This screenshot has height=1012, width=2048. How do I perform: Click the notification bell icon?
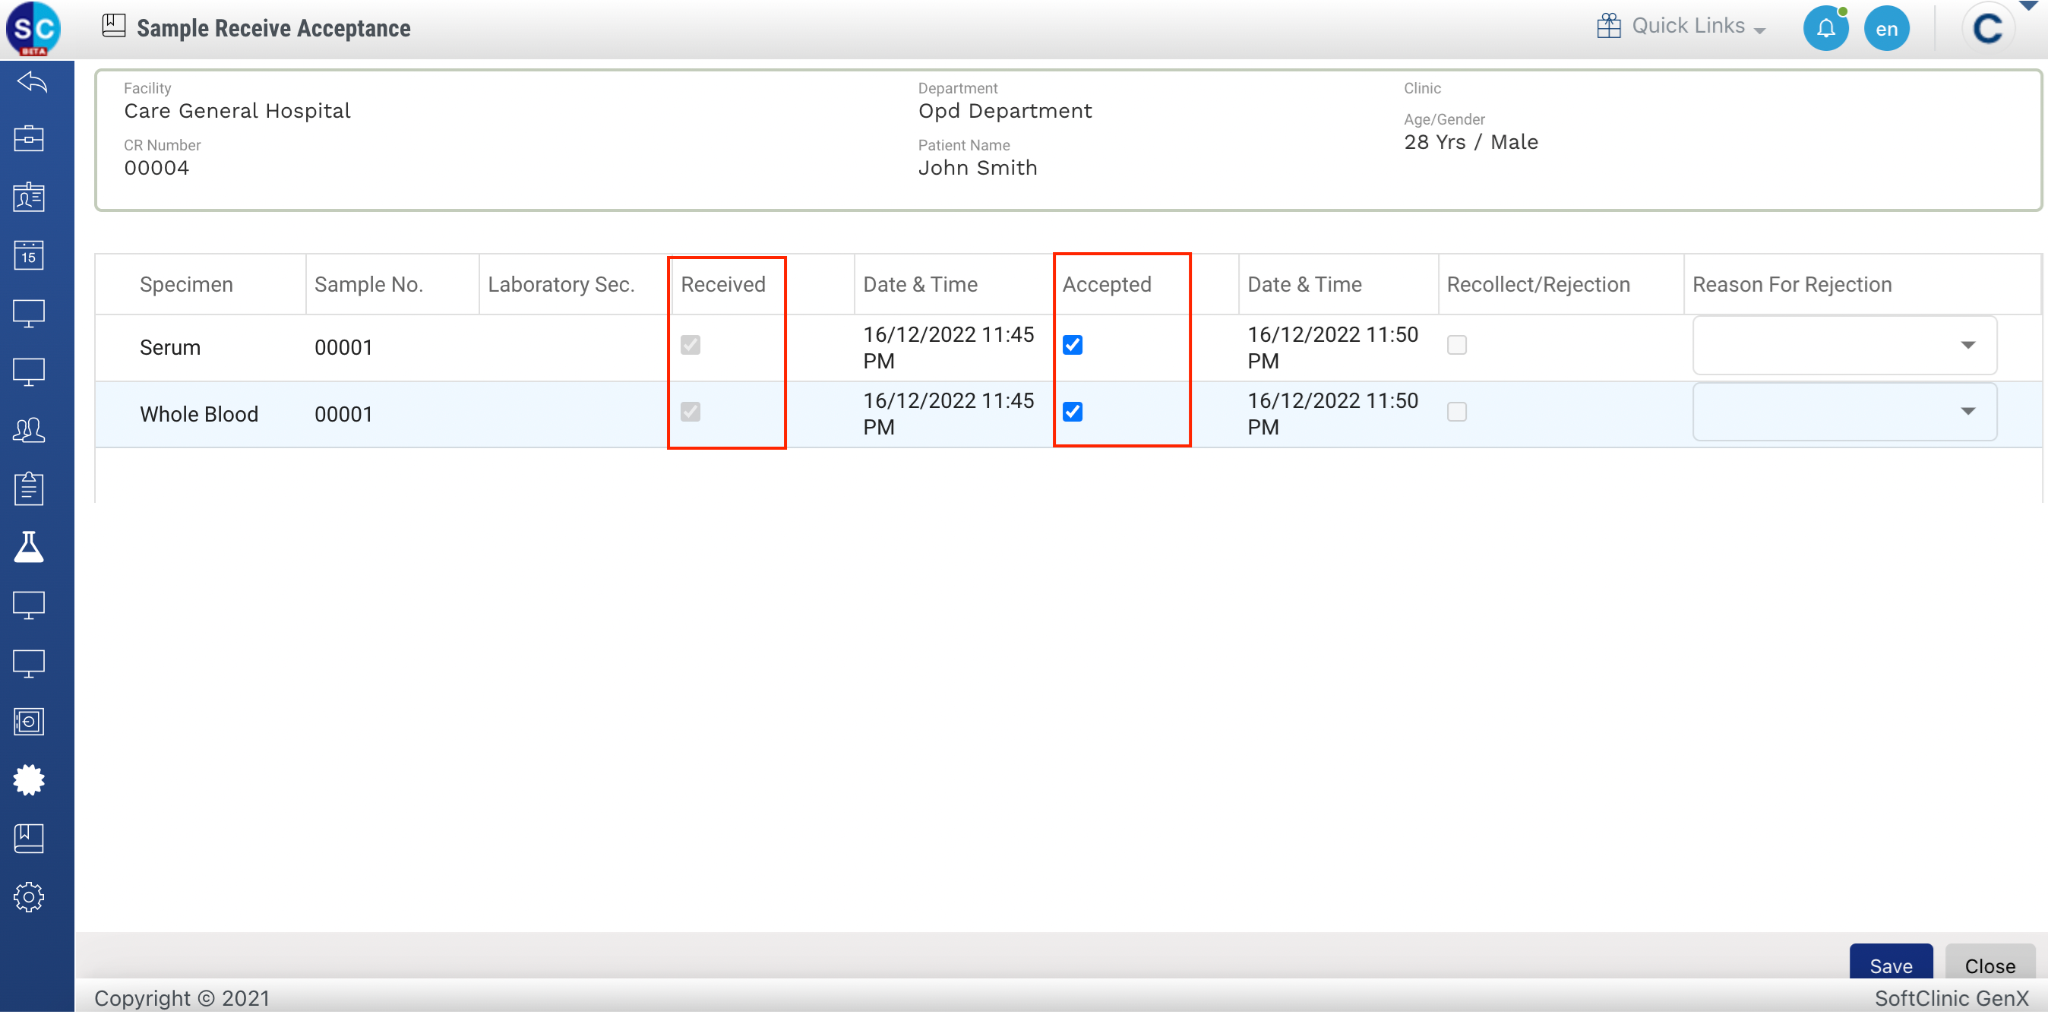coord(1825,28)
